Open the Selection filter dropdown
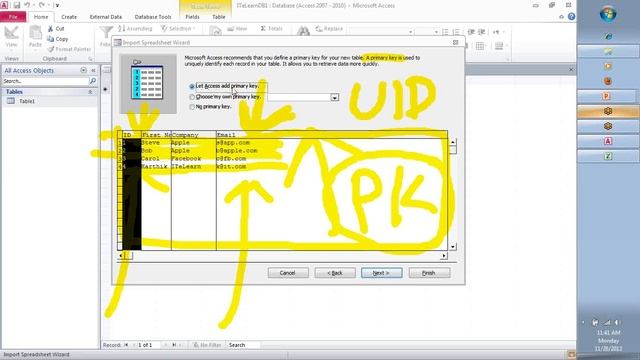640x360 pixels. pos(178,29)
